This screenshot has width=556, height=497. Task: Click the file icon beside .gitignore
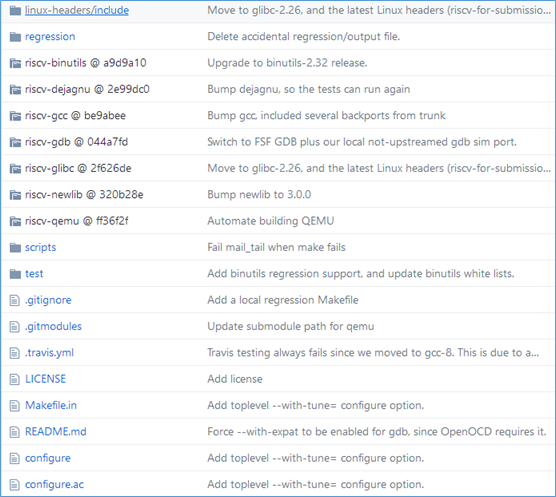click(x=15, y=300)
